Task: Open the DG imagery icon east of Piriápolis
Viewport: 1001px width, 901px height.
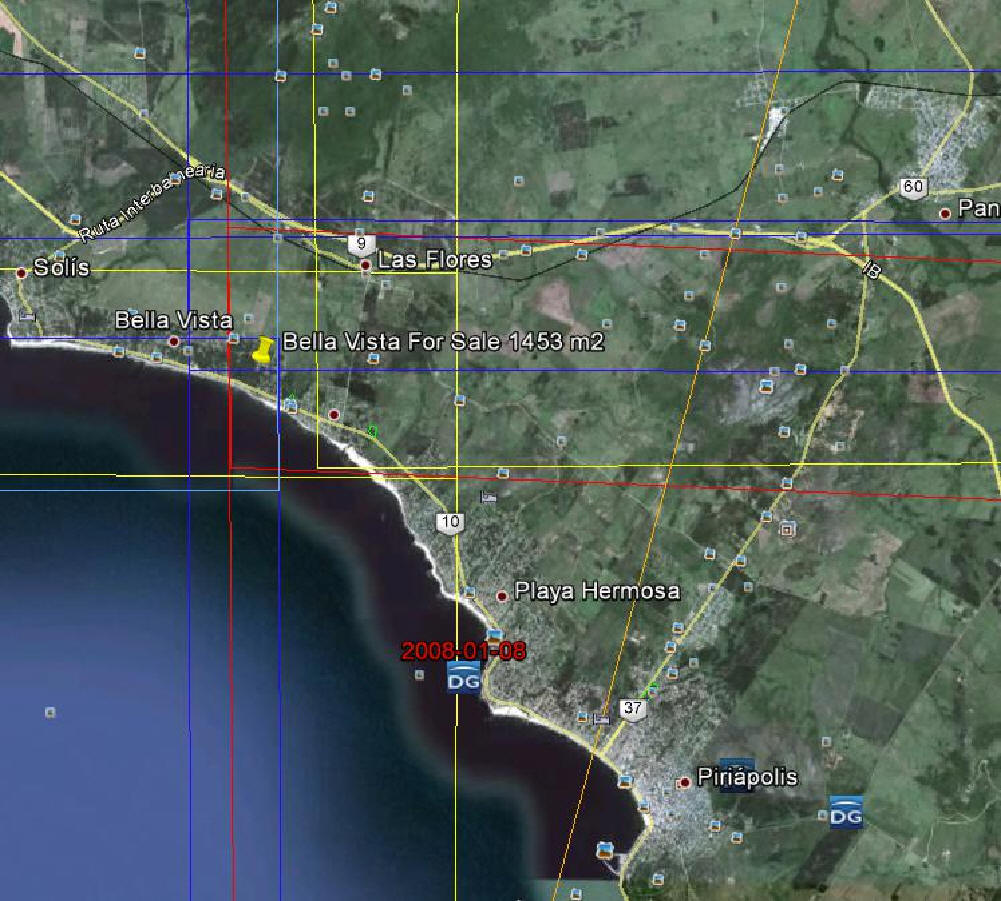Action: tap(846, 812)
